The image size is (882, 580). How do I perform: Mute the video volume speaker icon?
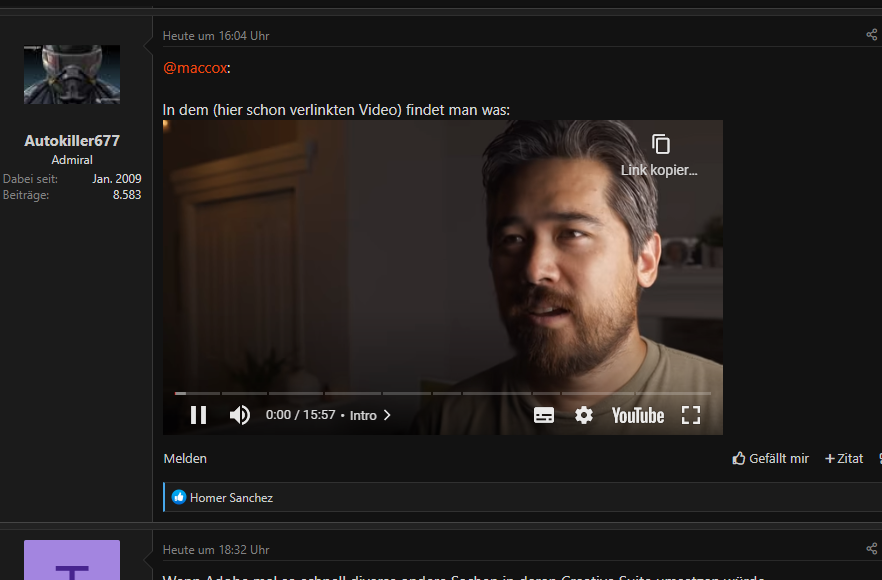(240, 414)
